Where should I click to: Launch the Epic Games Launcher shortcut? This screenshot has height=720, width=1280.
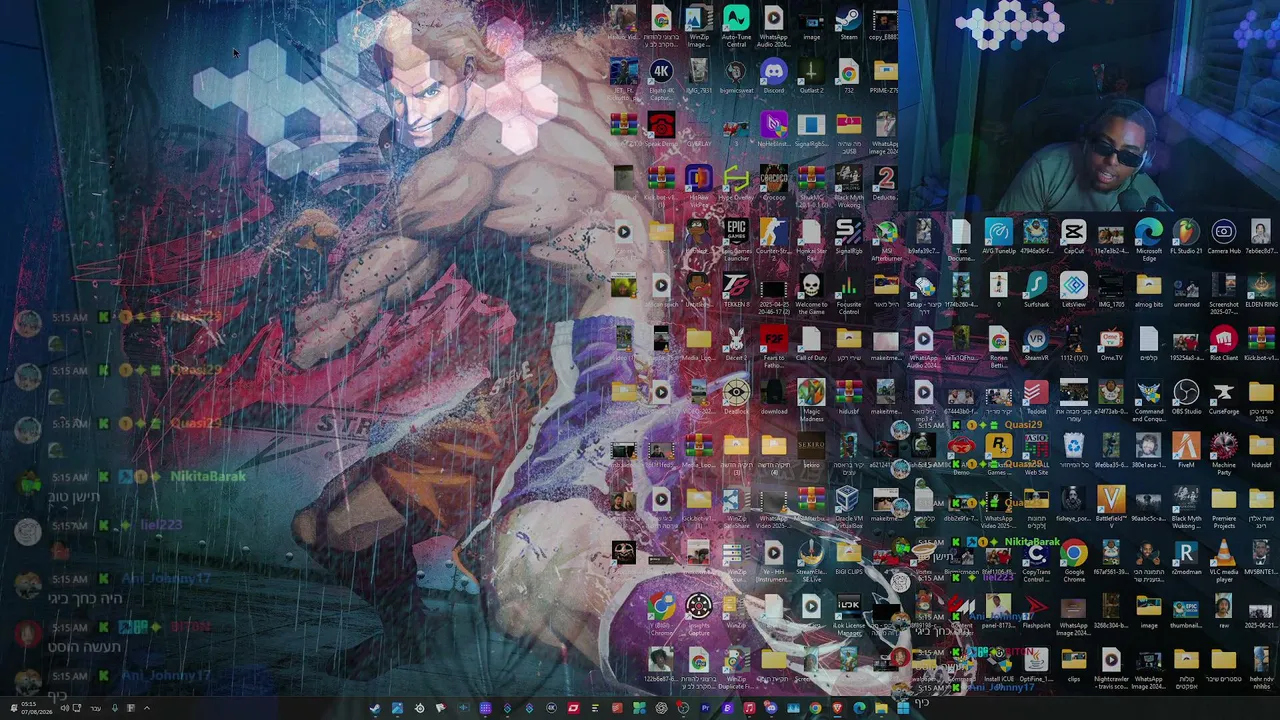click(x=736, y=241)
